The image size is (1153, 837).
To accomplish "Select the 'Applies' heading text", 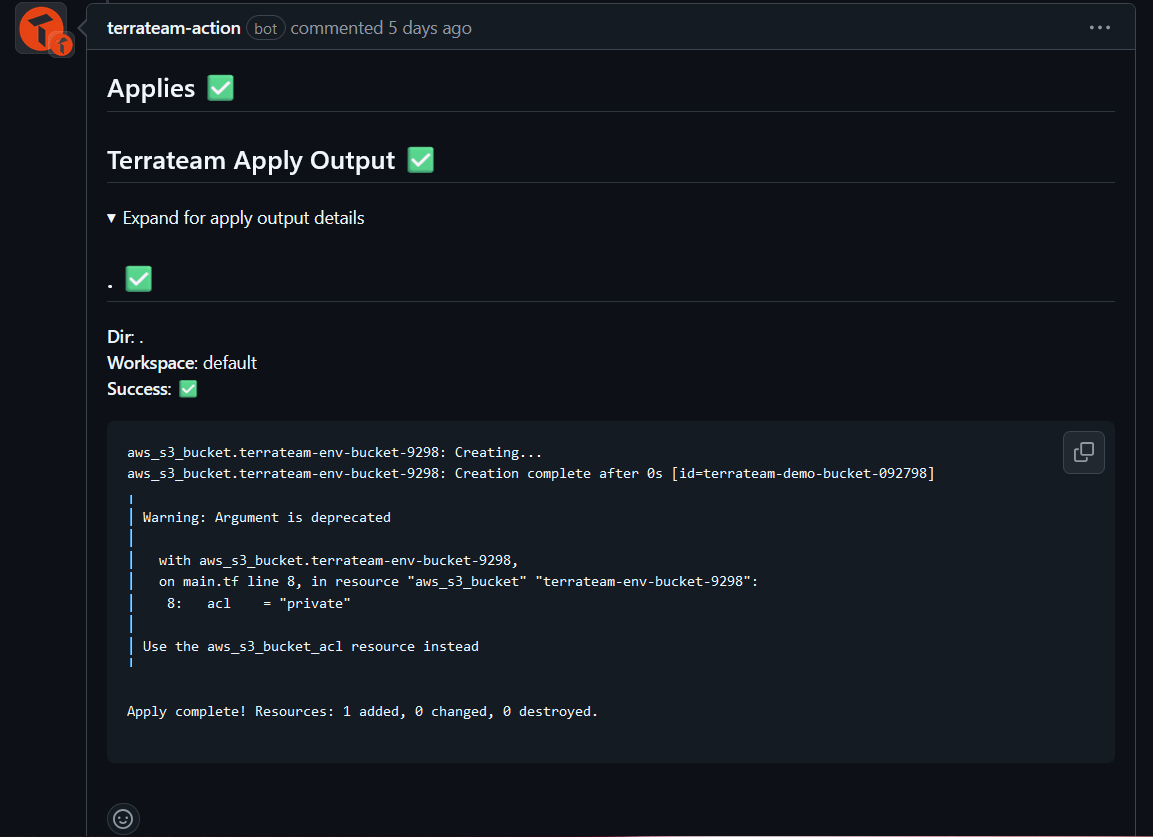I will pos(151,88).
